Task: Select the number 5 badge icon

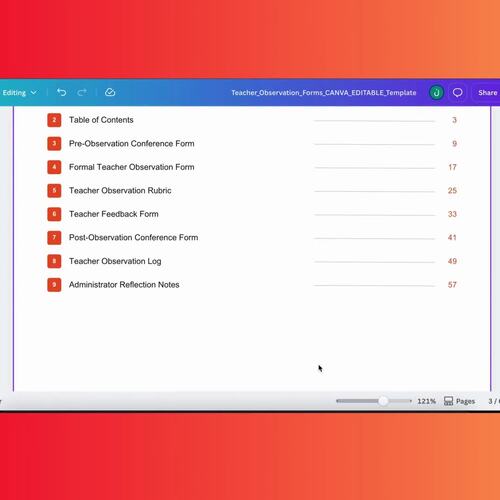Action: coord(54,191)
